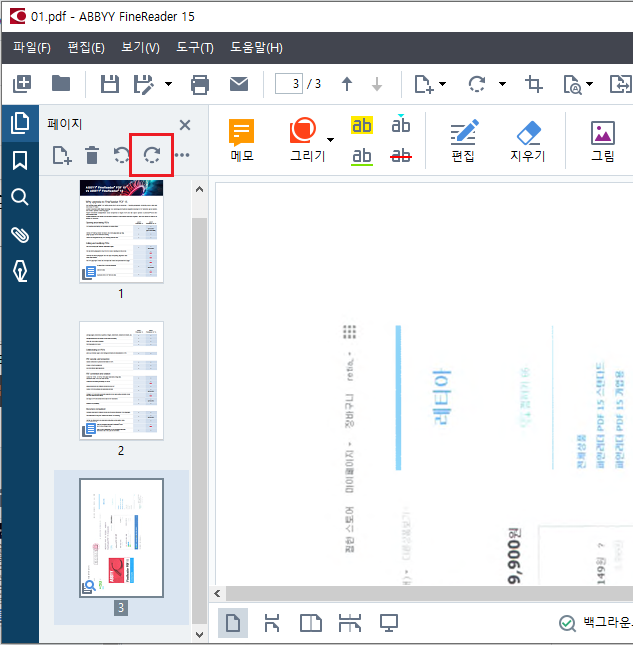Viewport: 633px width, 645px height.
Task: Go to next page with down arrow
Action: (x=377, y=84)
